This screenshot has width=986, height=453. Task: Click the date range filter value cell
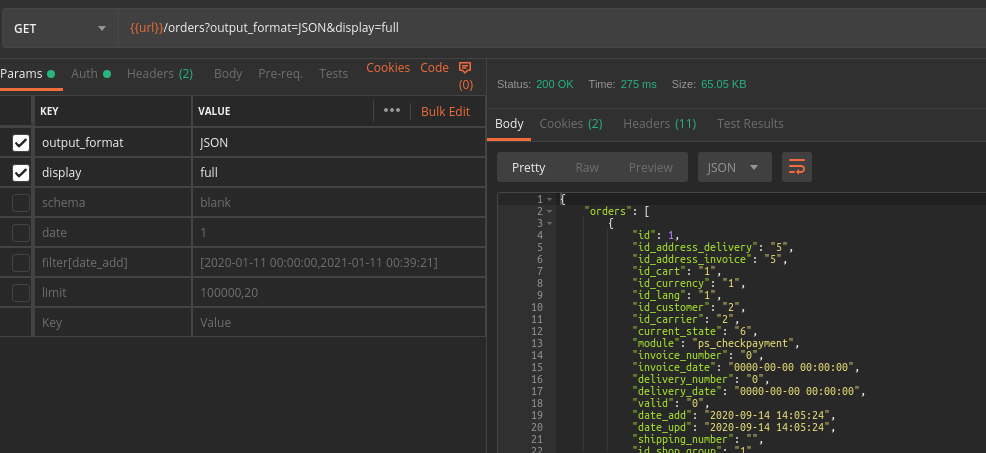pos(338,262)
